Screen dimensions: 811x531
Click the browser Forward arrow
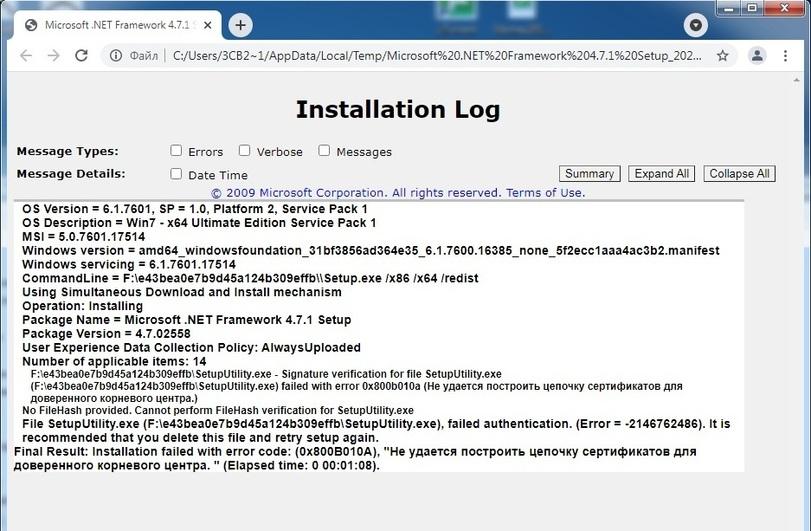(x=53, y=55)
